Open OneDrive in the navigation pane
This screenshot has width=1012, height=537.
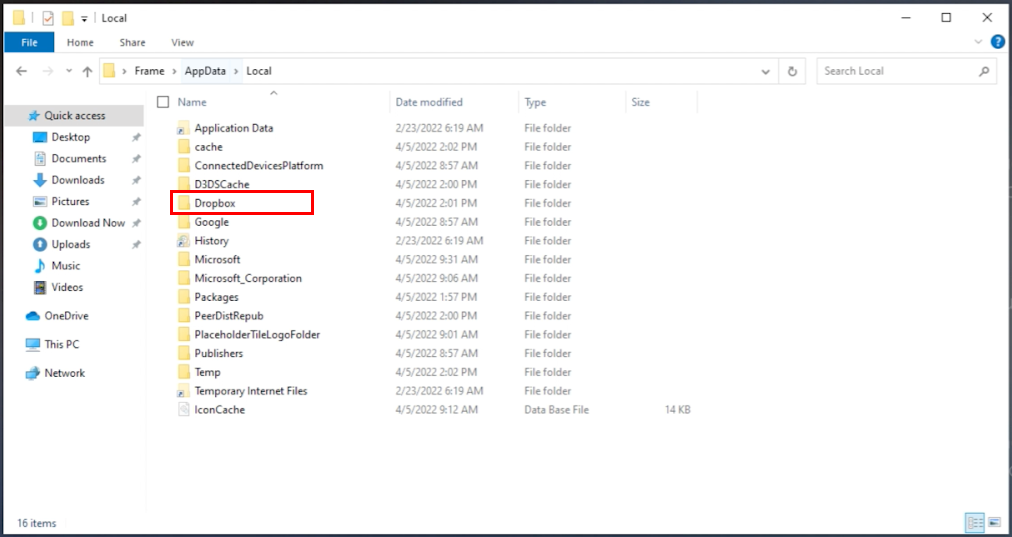pos(66,316)
